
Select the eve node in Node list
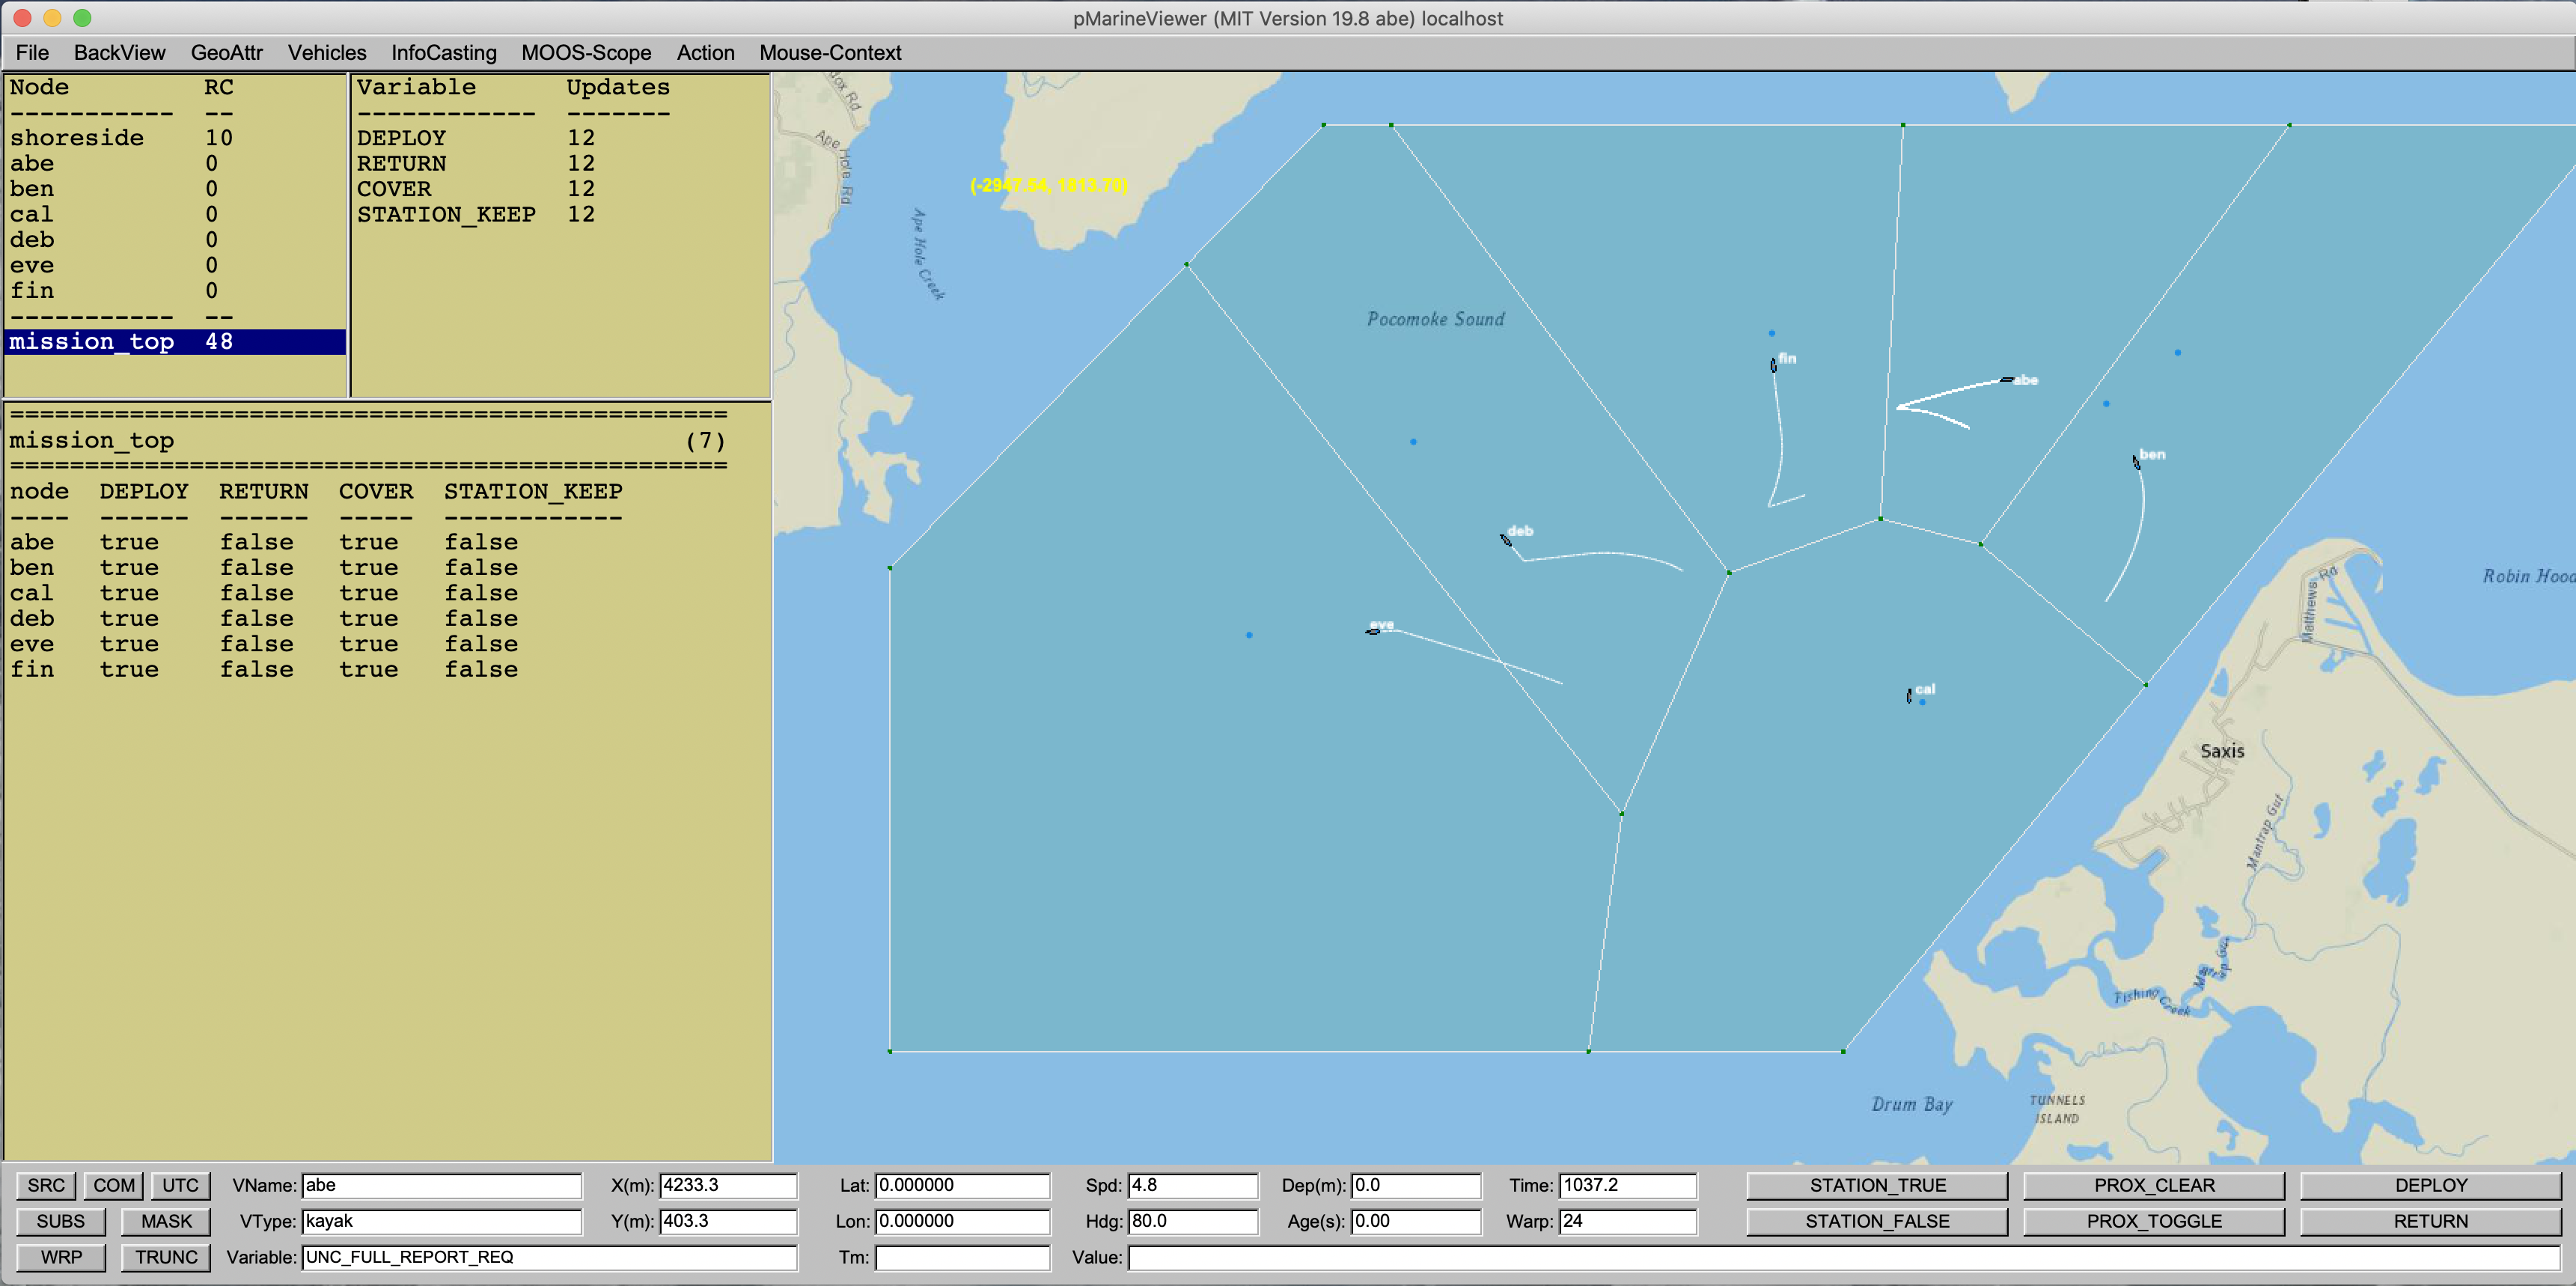pos(175,266)
